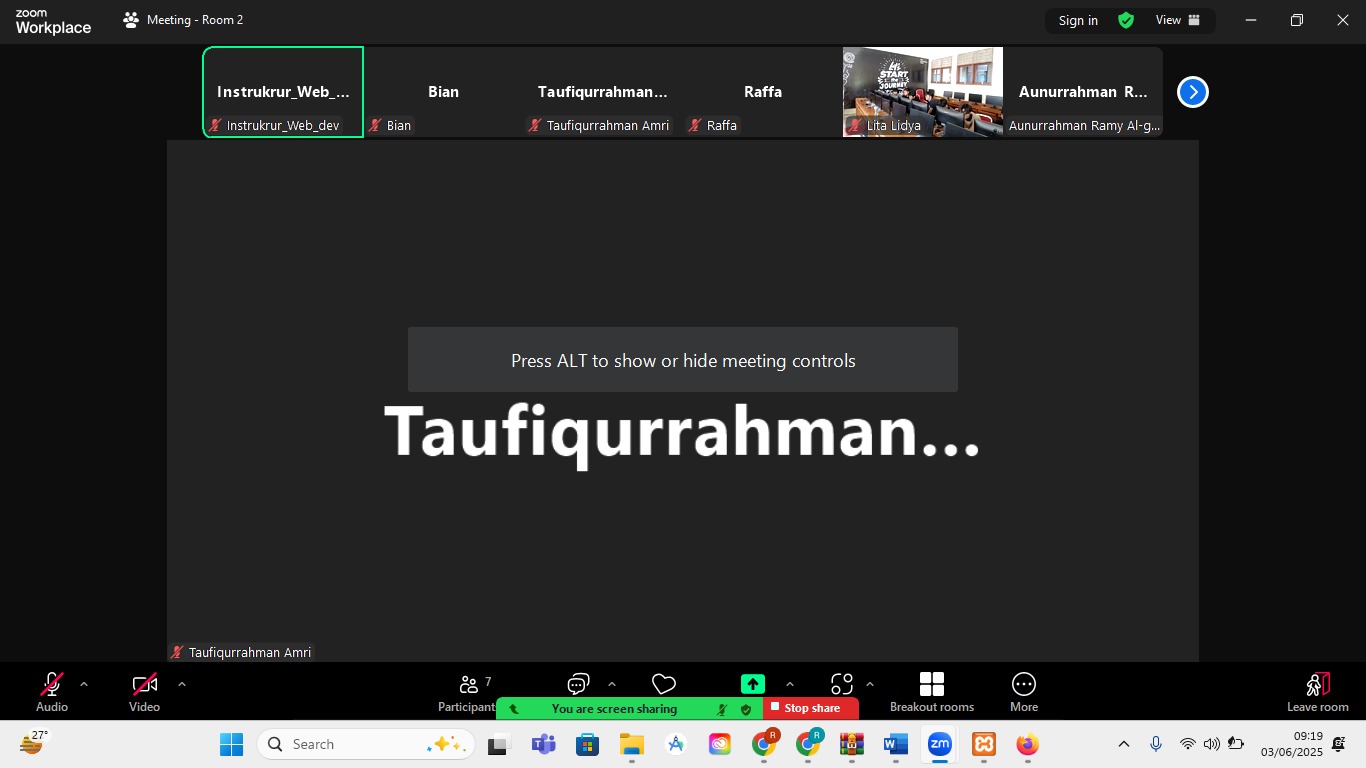
Task: Expand the audio settings arrow
Action: 84,685
